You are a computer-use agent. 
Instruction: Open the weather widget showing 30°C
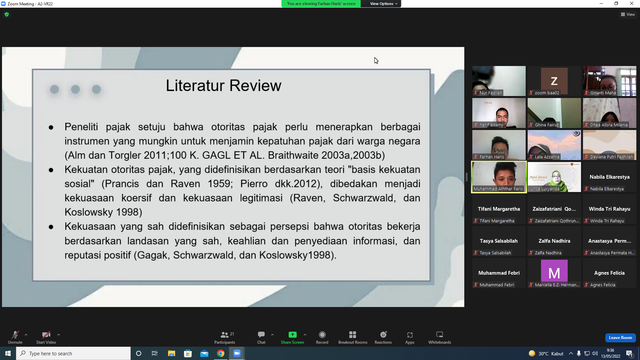(x=546, y=353)
